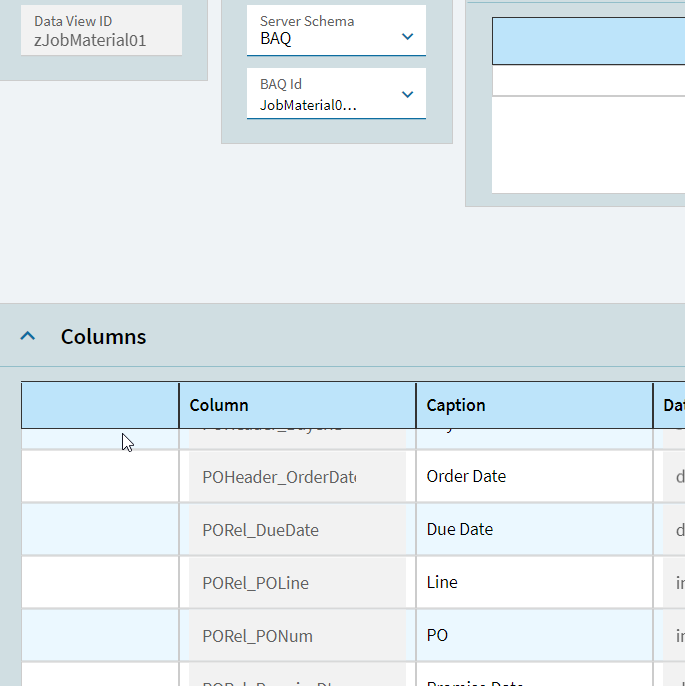Edit the Due Date caption cell
This screenshot has width=685, height=686.
[x=535, y=530]
